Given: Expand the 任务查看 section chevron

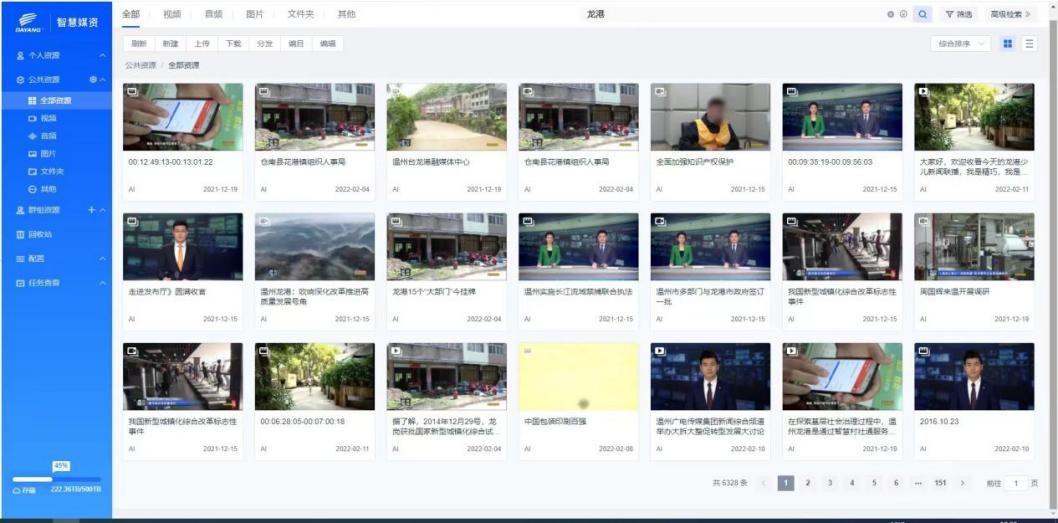Looking at the screenshot, I should pos(103,283).
